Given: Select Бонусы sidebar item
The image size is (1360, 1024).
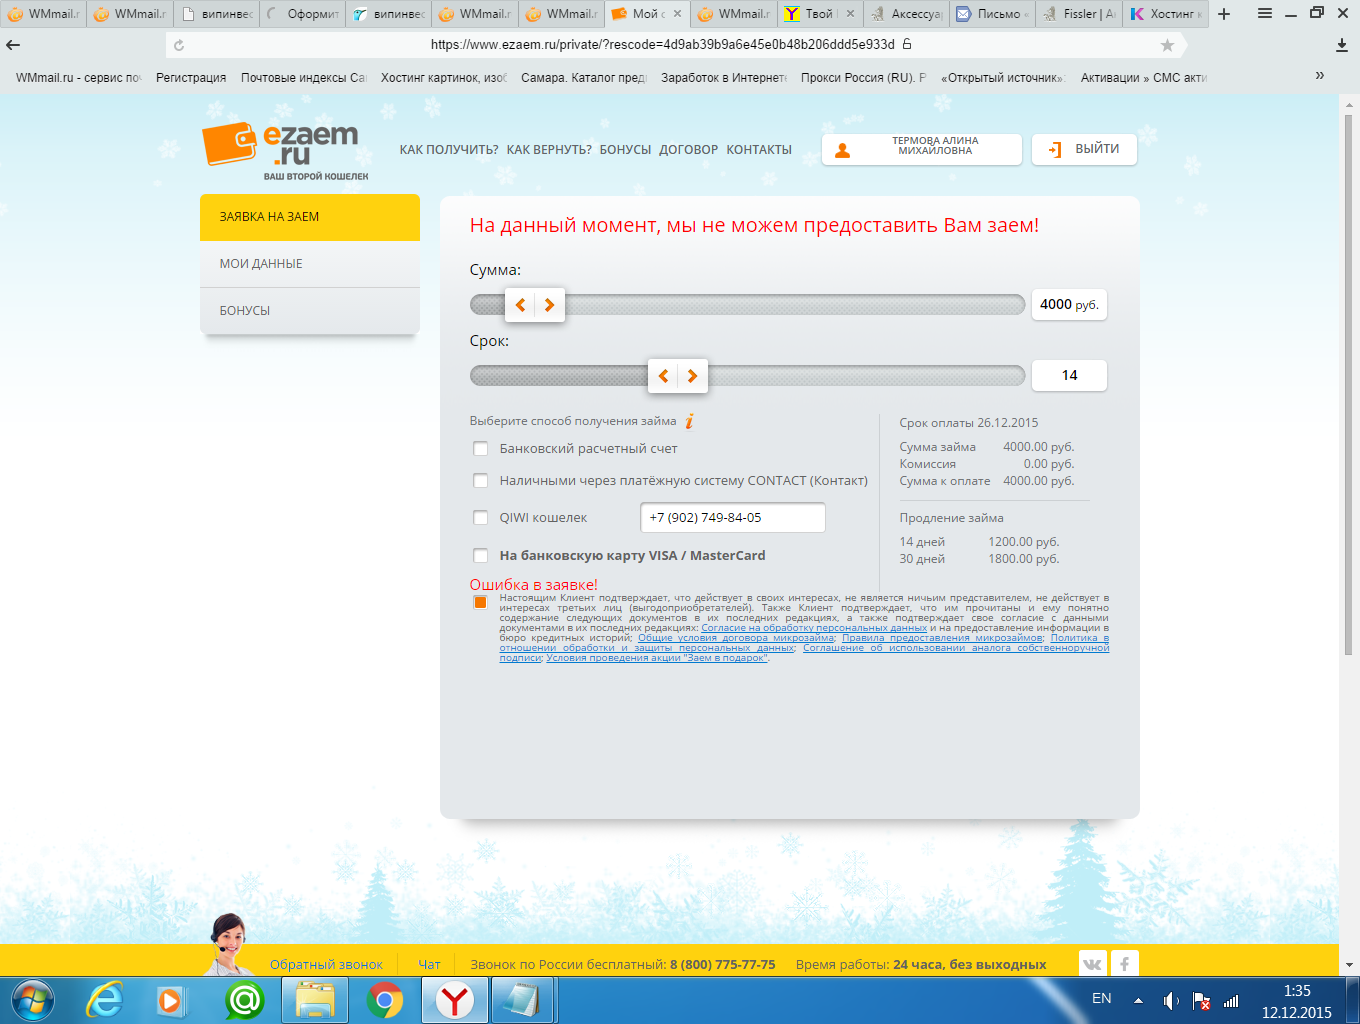Looking at the screenshot, I should click(x=310, y=311).
